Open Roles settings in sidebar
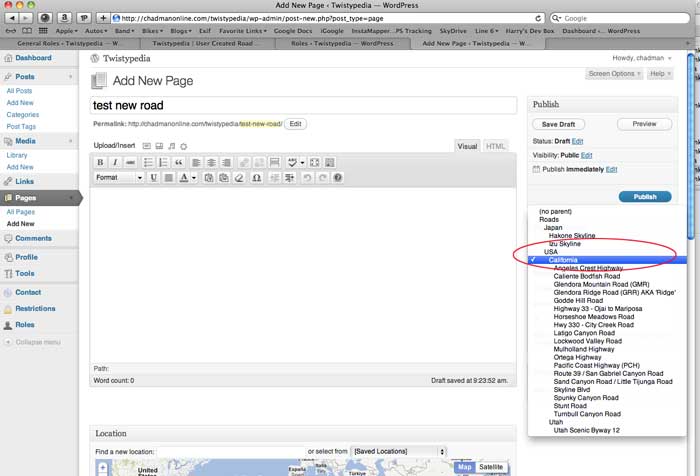700x476 pixels. [25, 325]
